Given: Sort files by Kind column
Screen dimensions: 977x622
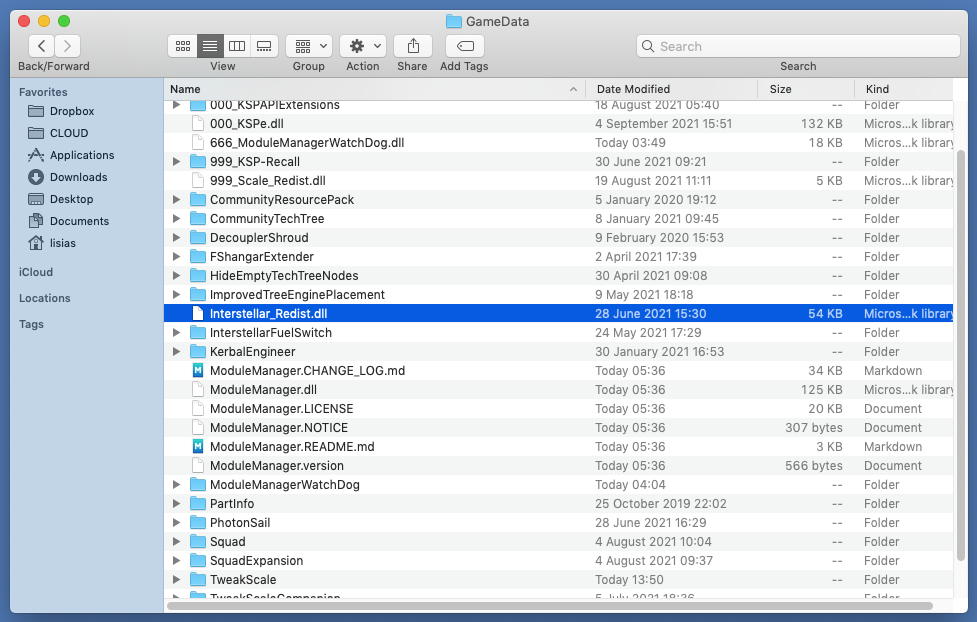Looking at the screenshot, I should (904, 89).
